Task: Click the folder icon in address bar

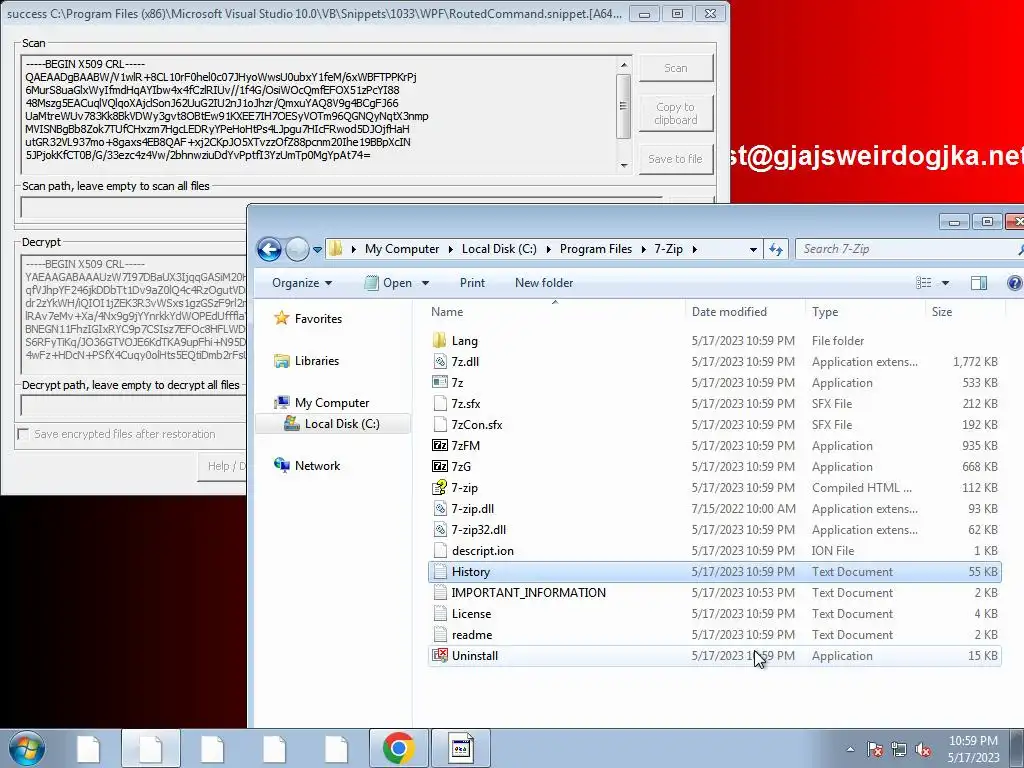Action: point(336,249)
